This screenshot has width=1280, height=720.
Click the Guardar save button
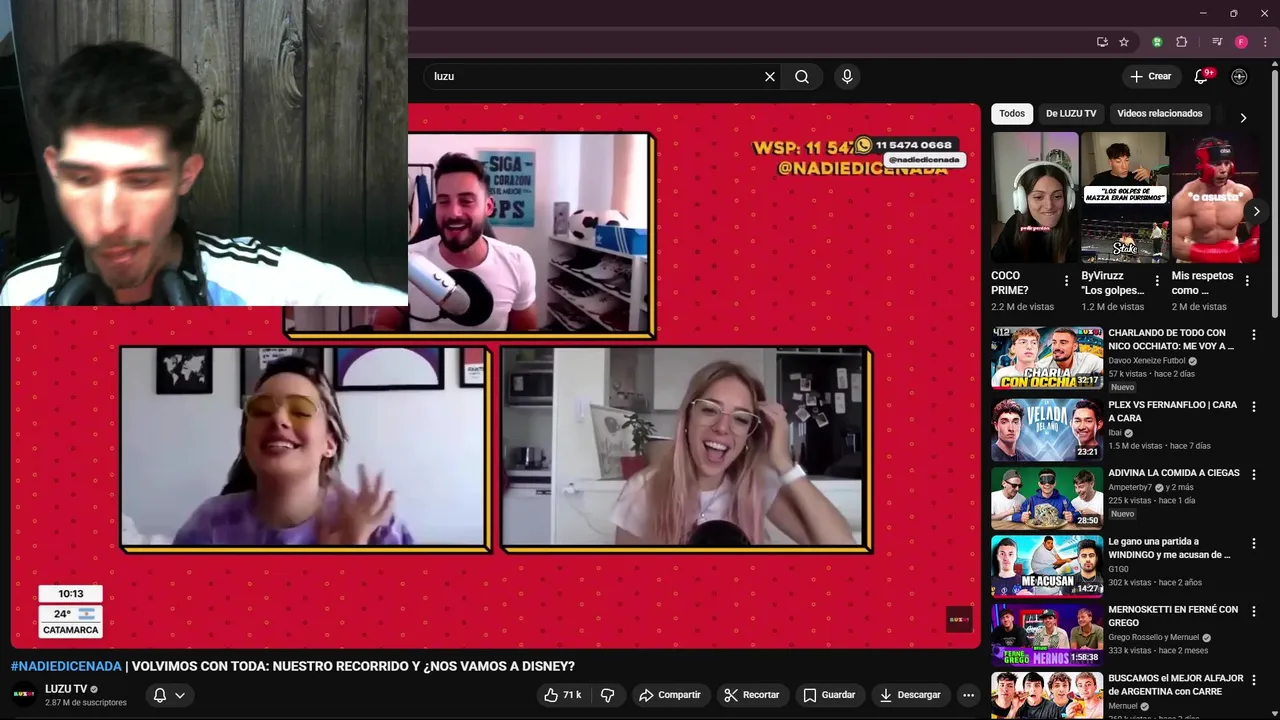pyautogui.click(x=829, y=695)
